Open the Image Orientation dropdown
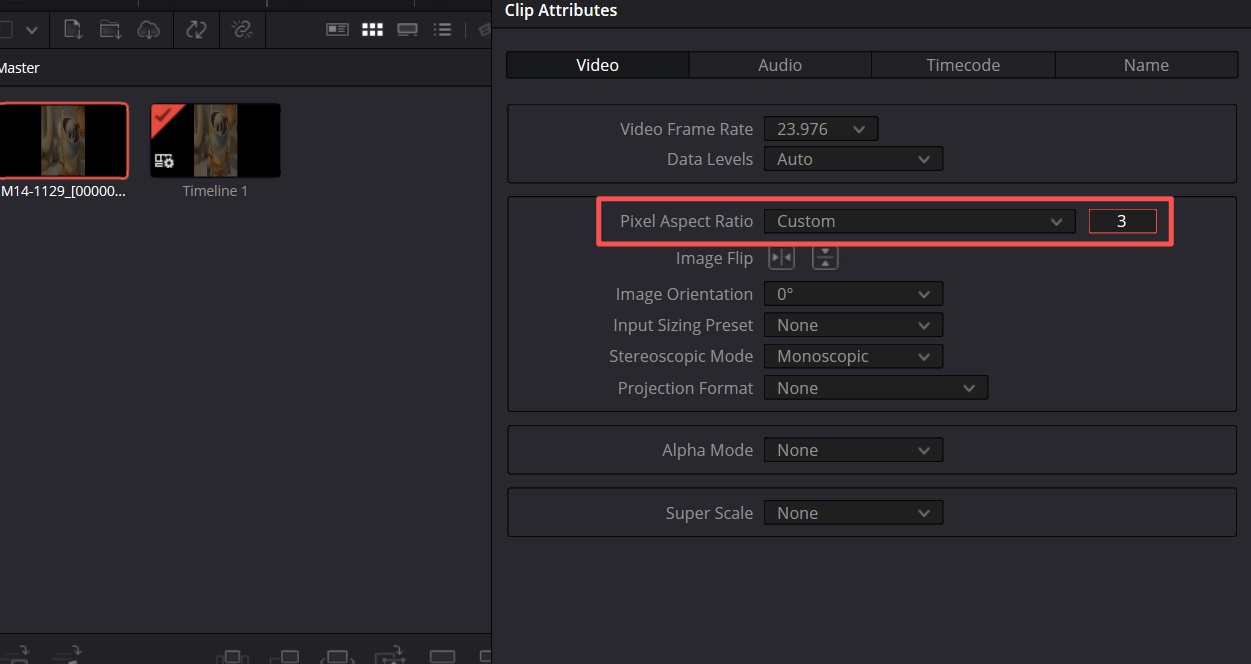This screenshot has height=664, width=1251. coord(853,294)
